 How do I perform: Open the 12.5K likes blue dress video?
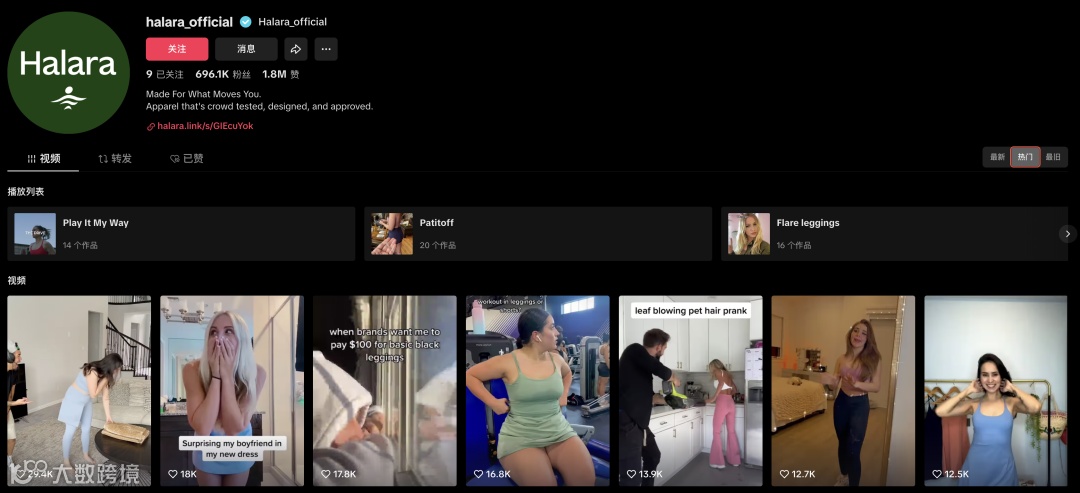996,391
